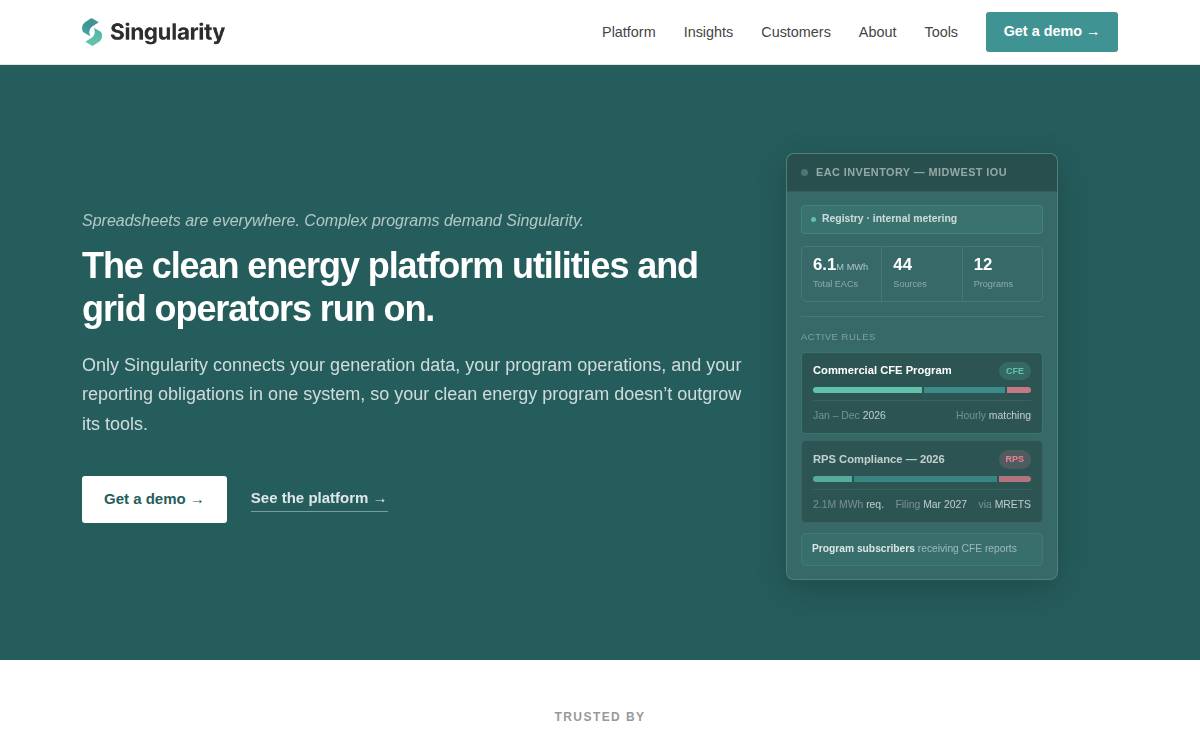Open the Commercial CFE Program card title
1200x750 pixels.
[x=882, y=370]
